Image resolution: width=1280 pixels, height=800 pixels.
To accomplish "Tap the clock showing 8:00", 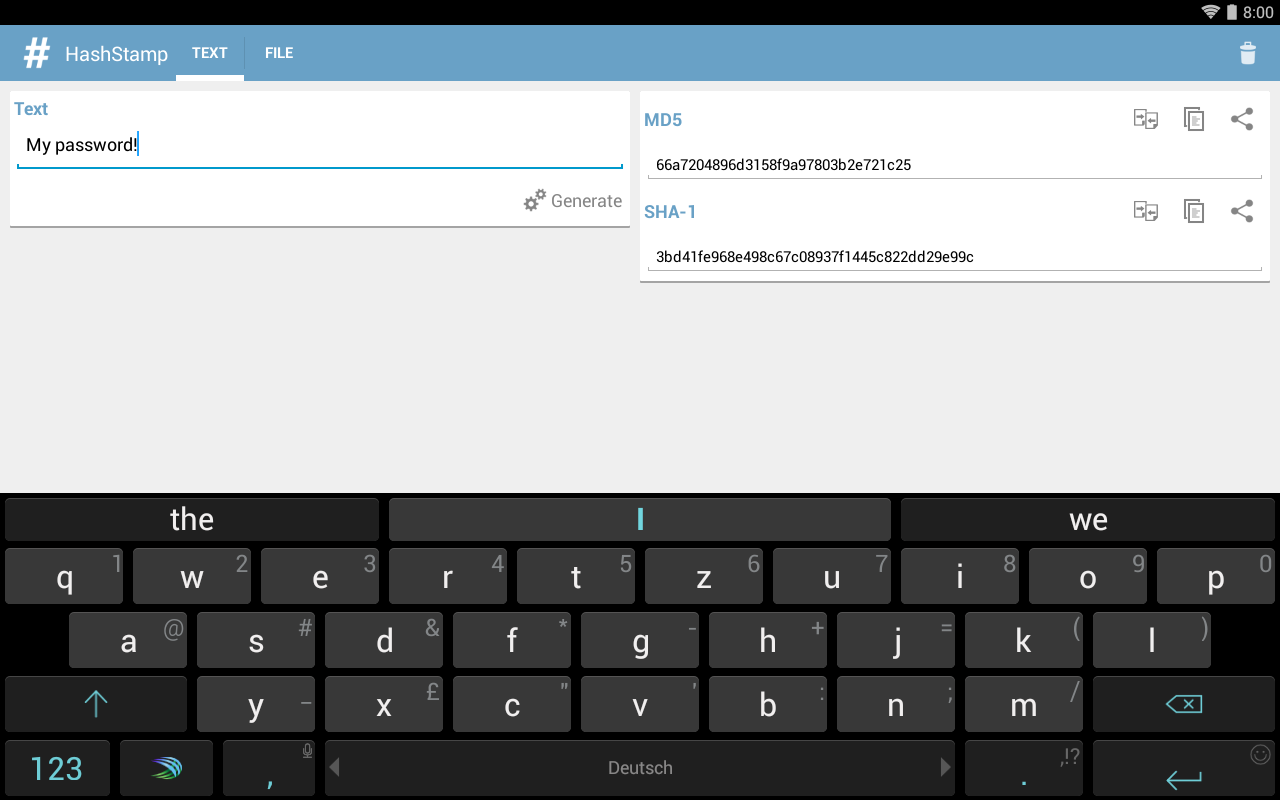I will tap(1258, 12).
